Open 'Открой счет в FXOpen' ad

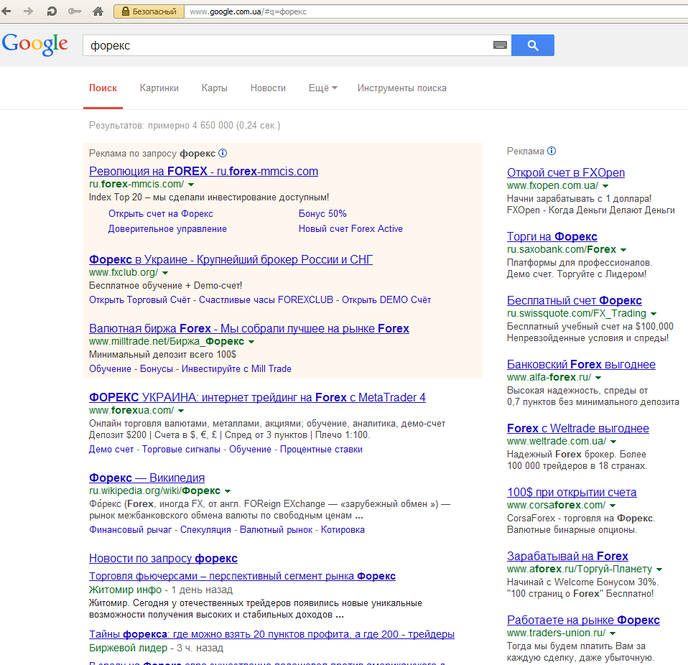tap(566, 172)
